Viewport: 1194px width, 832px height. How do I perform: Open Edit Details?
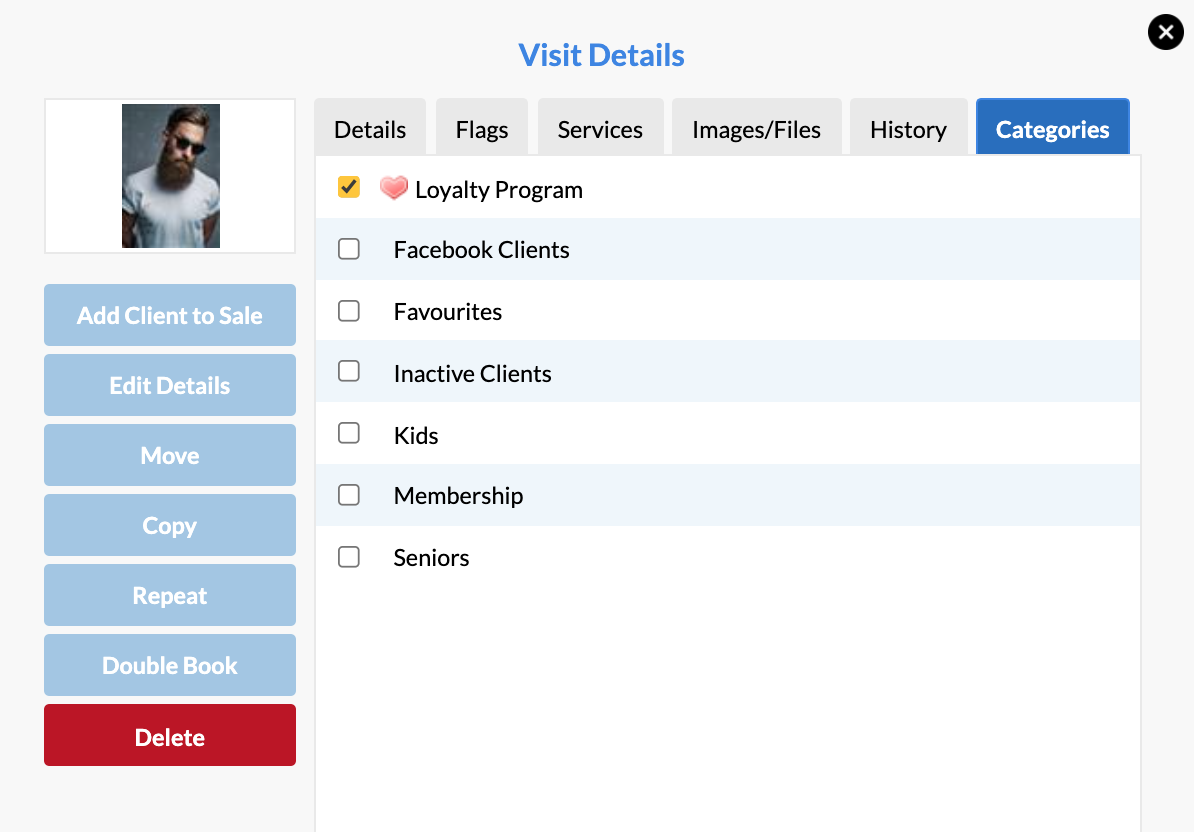point(170,385)
